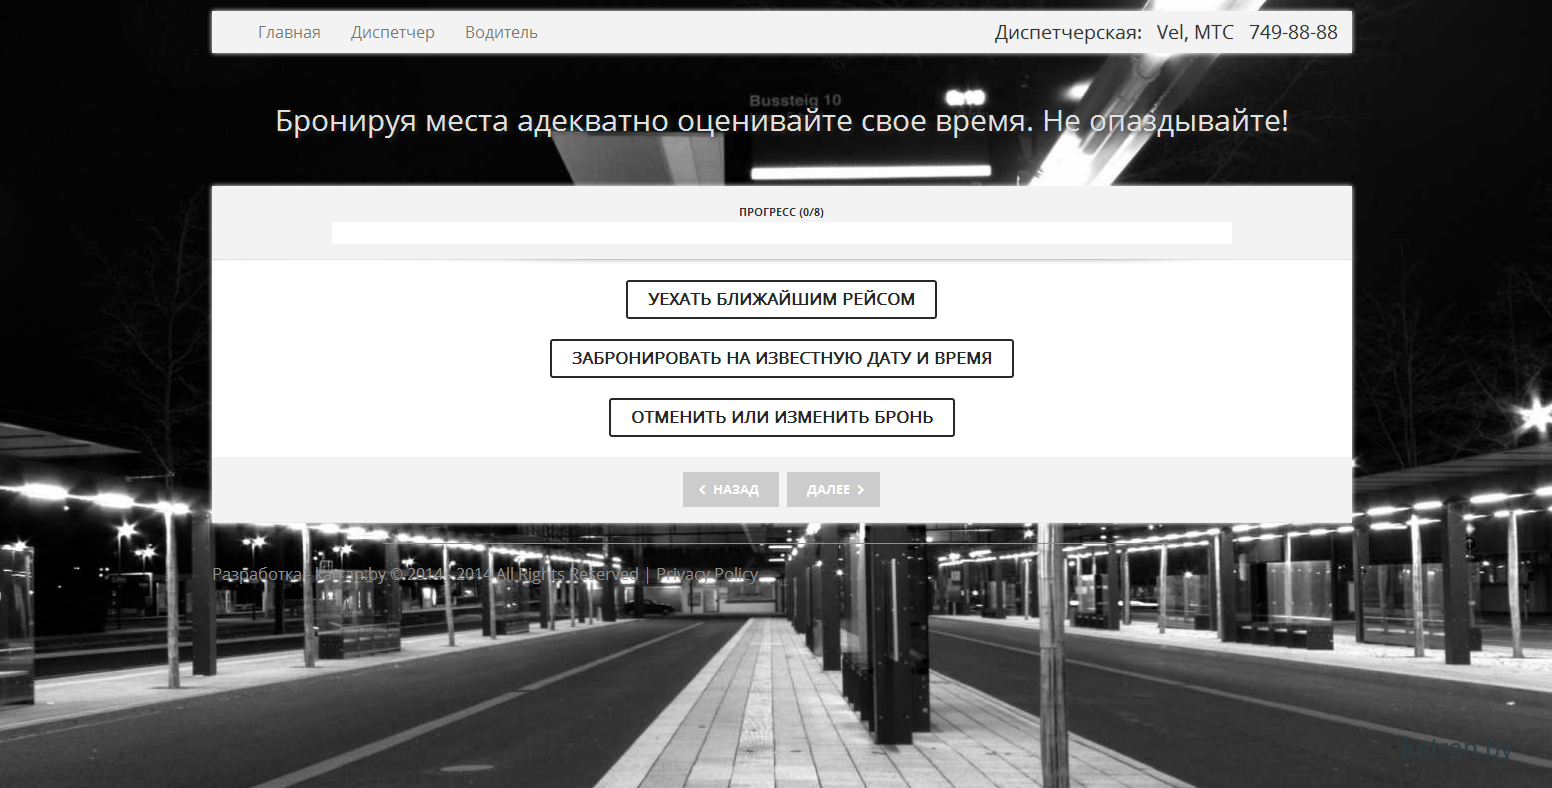Open the Диспетчер navigation item

[392, 32]
